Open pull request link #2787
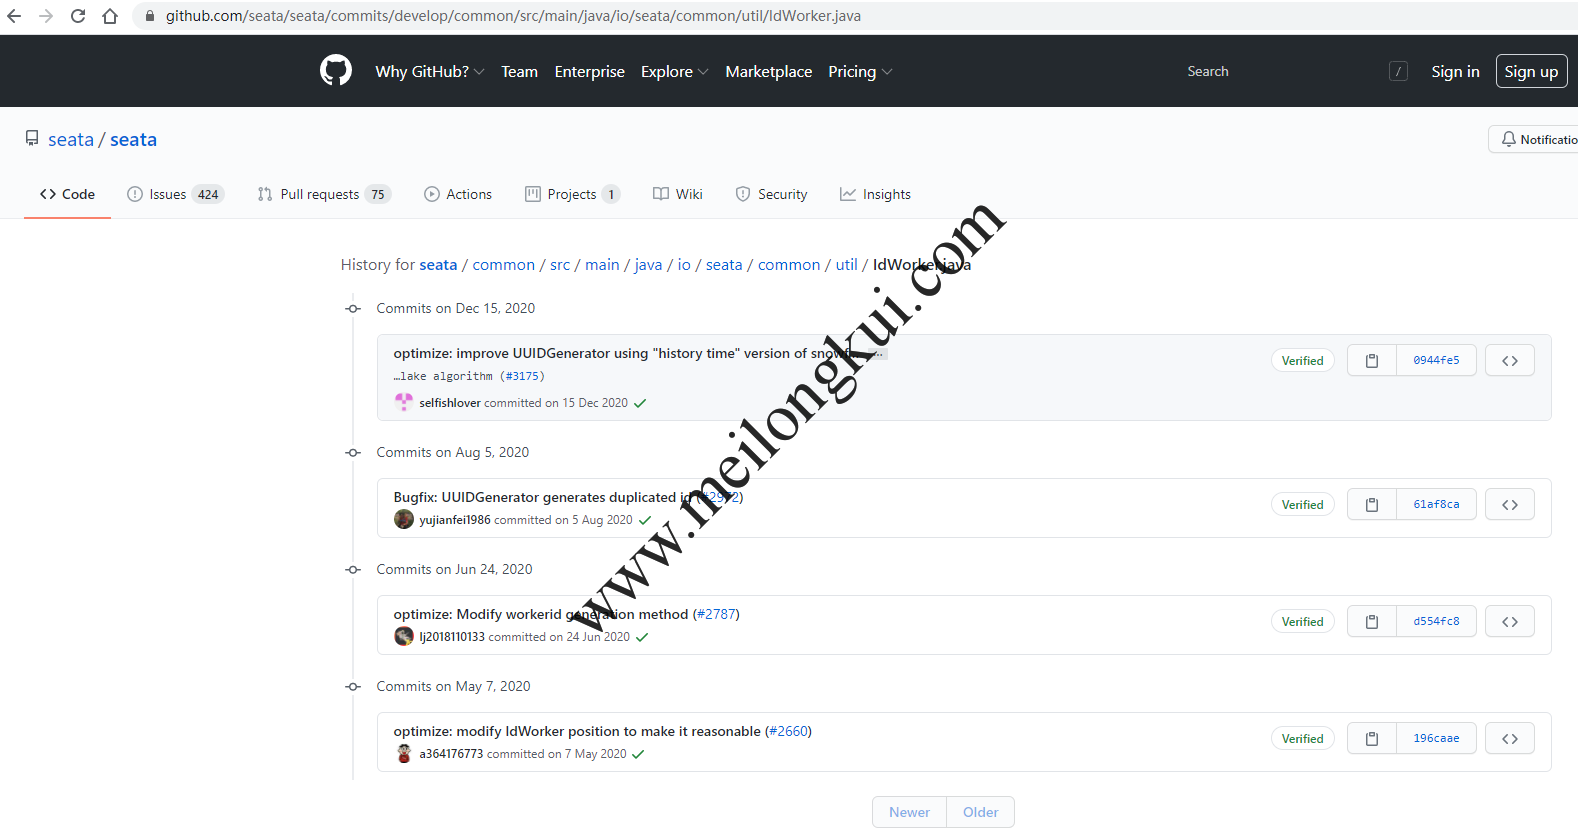The width and height of the screenshot is (1578, 837). (x=716, y=614)
